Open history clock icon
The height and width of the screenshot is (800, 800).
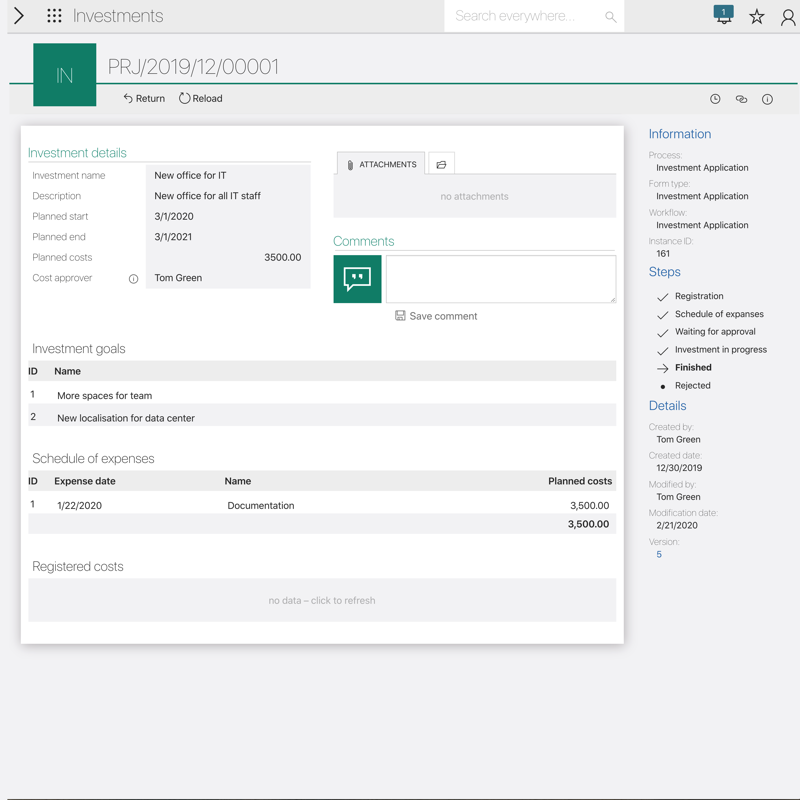click(715, 99)
